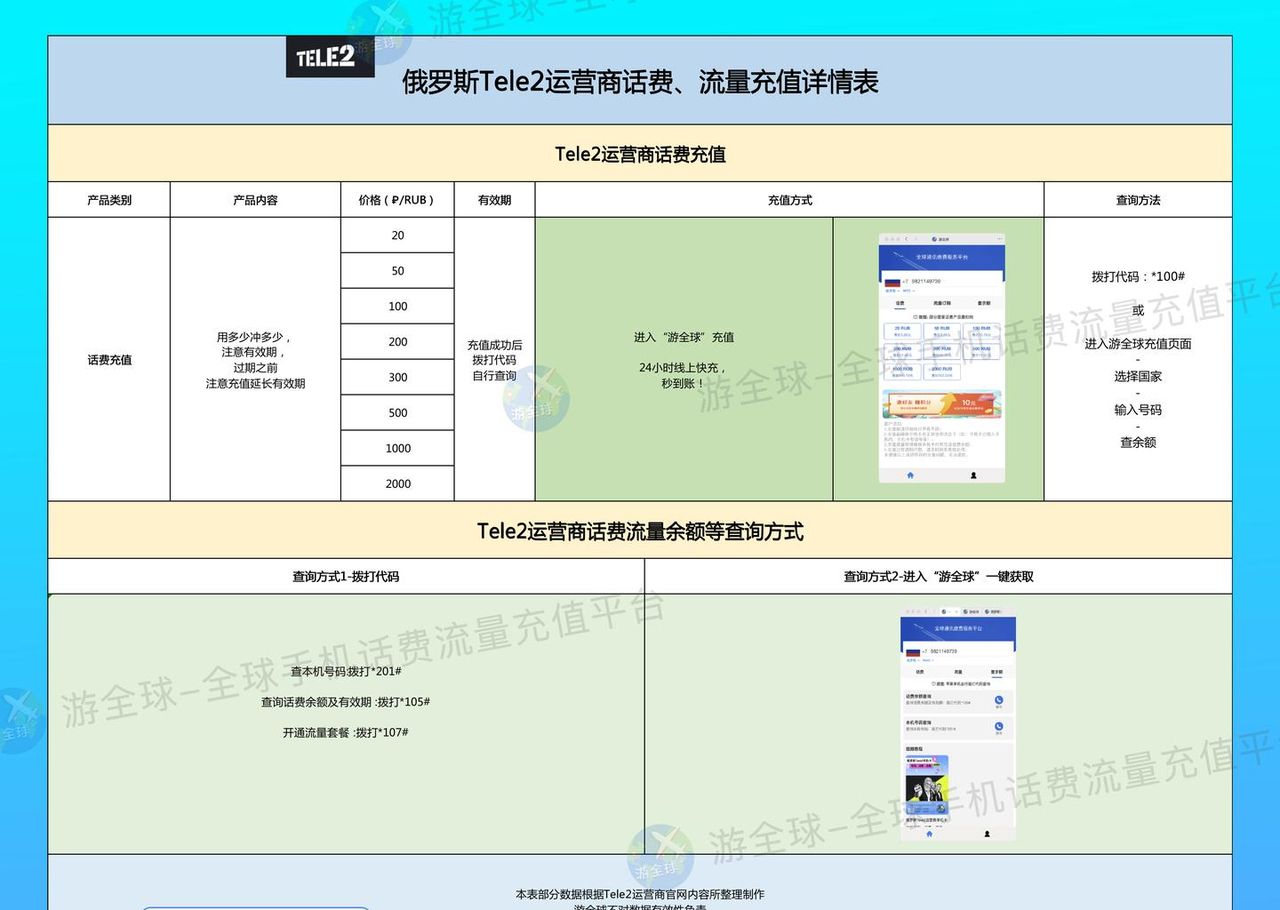Open the country dropdown in the query screenshot
The image size is (1280, 910).
[x=910, y=661]
